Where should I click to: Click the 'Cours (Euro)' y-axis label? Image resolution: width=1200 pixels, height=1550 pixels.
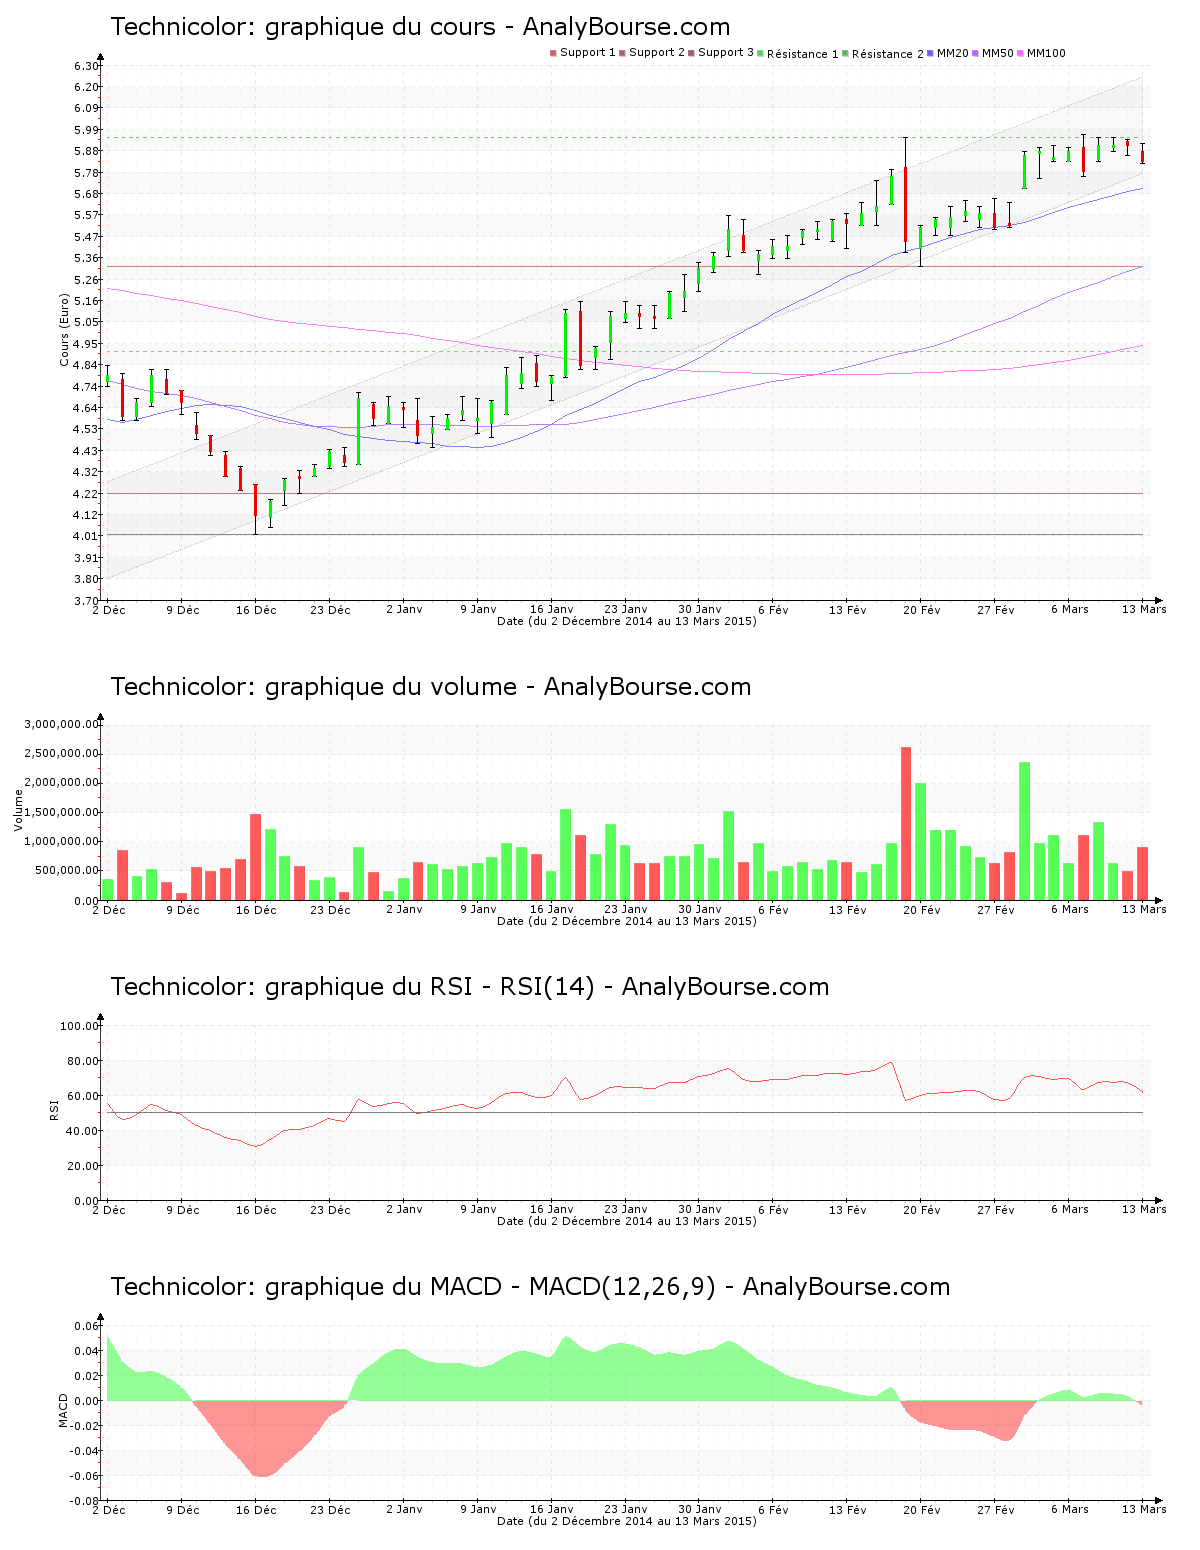[x=65, y=330]
